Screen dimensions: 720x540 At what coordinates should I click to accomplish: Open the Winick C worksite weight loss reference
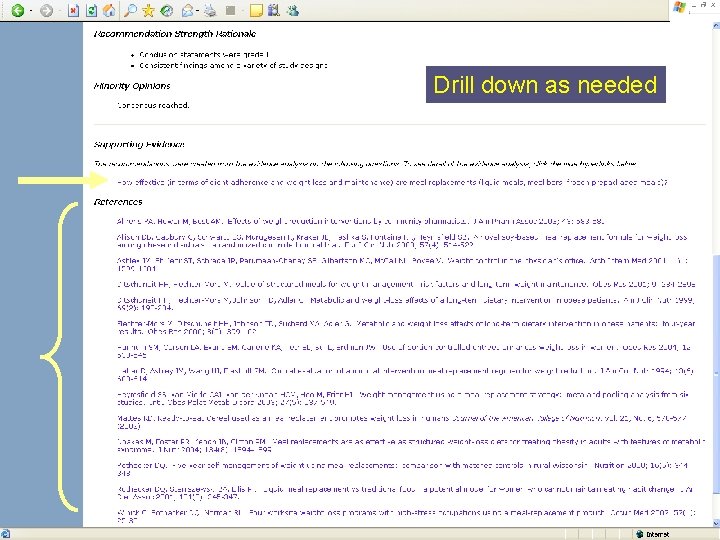tap(406, 516)
